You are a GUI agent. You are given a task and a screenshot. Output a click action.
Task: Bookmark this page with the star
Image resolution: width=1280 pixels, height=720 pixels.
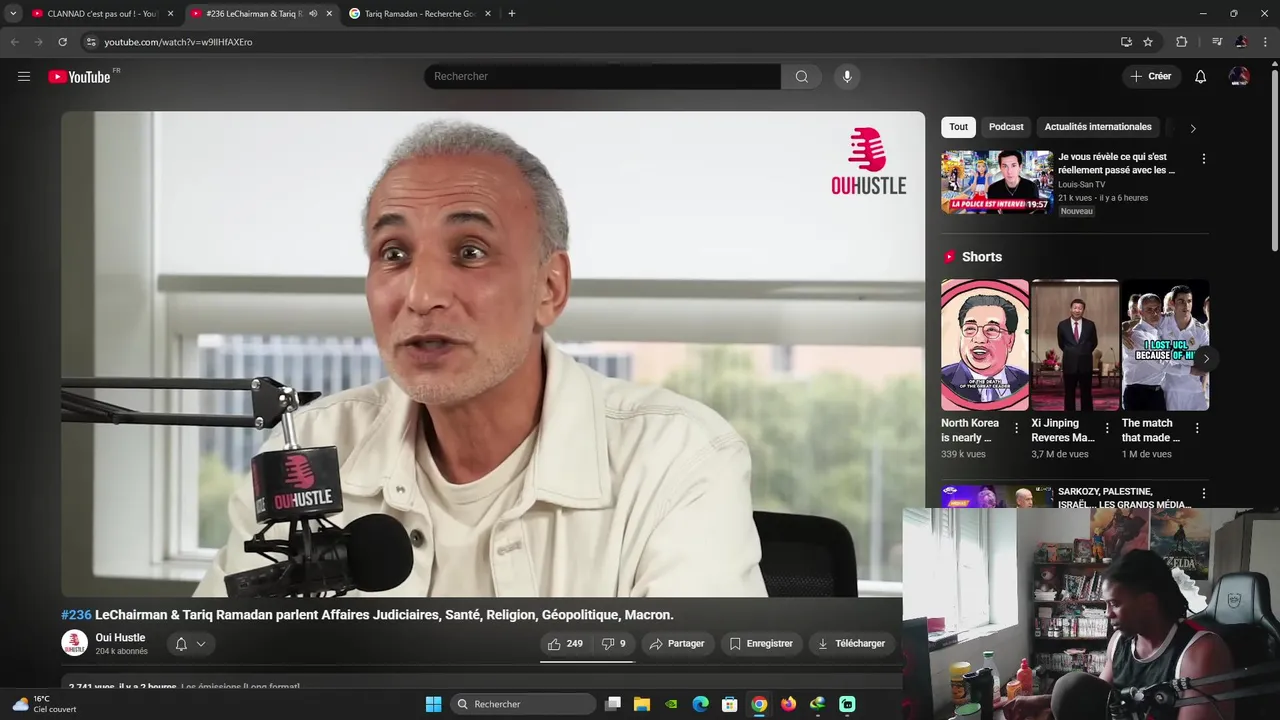coord(1148,42)
